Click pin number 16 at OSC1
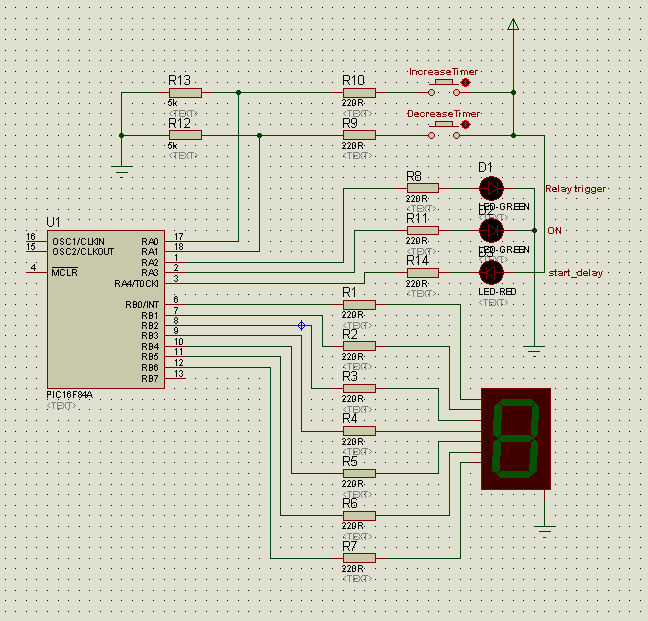This screenshot has width=648, height=621. click(31, 236)
